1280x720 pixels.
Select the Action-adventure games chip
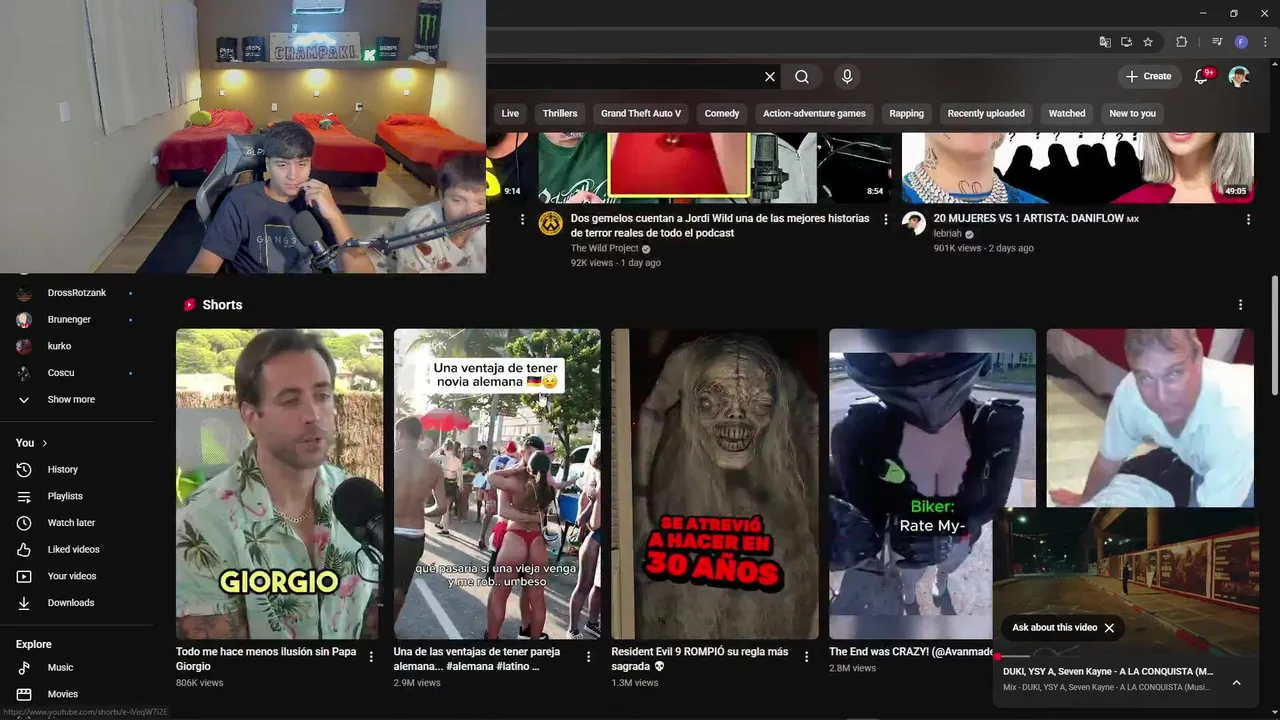[x=814, y=113]
